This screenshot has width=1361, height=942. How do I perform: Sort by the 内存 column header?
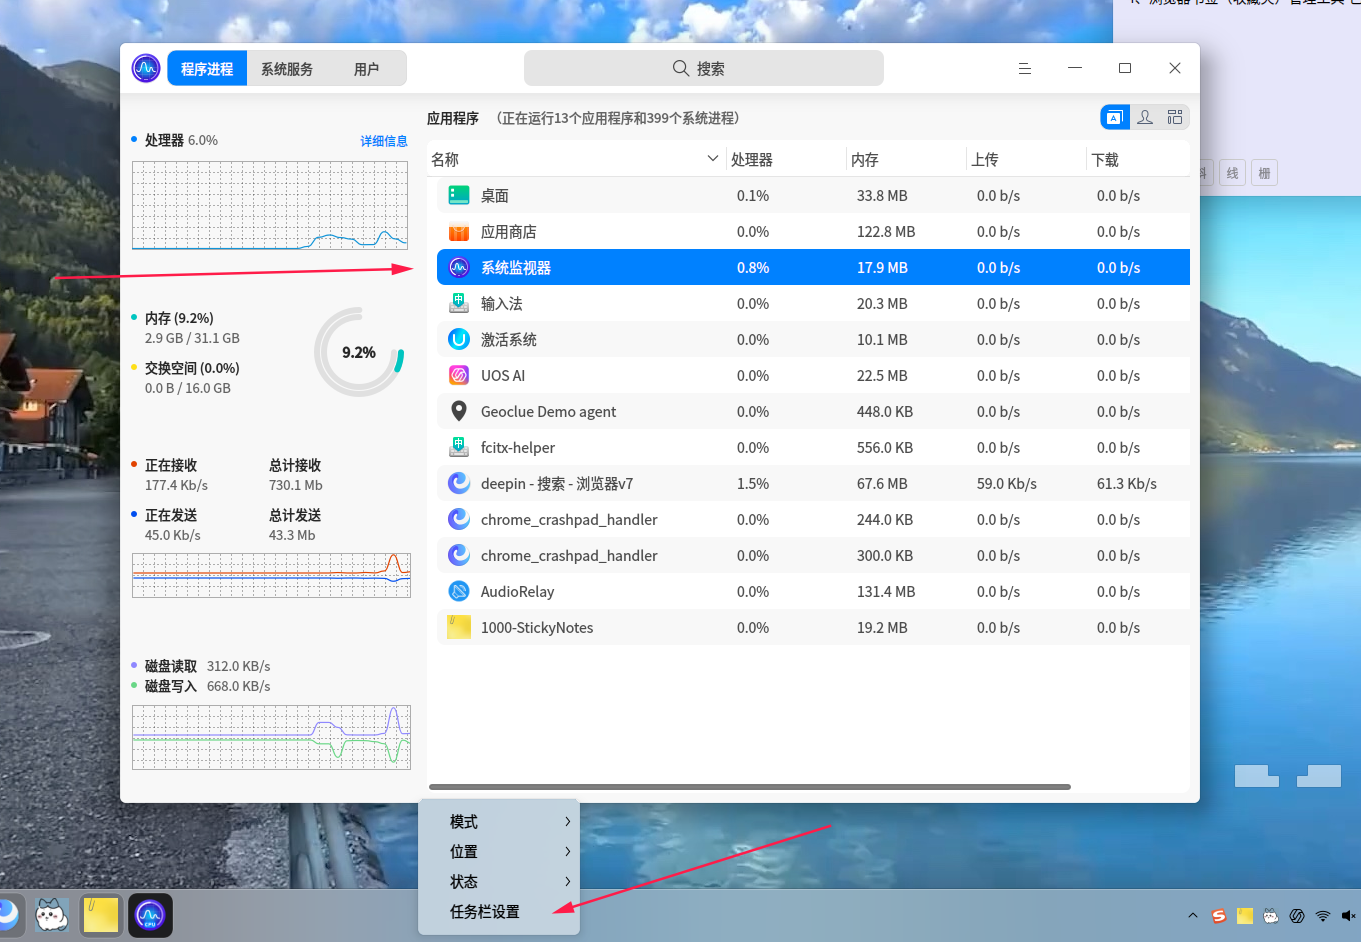click(865, 160)
